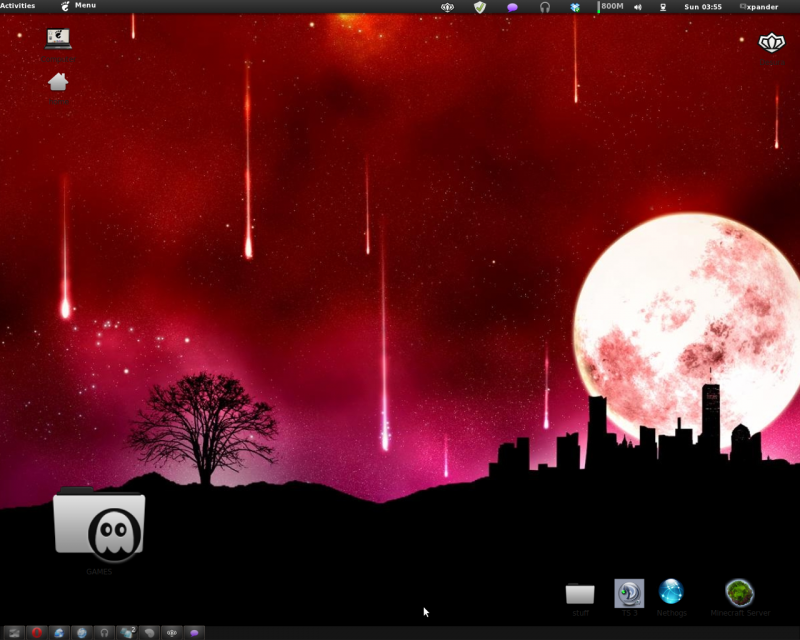Open the Activities overview
The height and width of the screenshot is (640, 800).
[18, 6]
